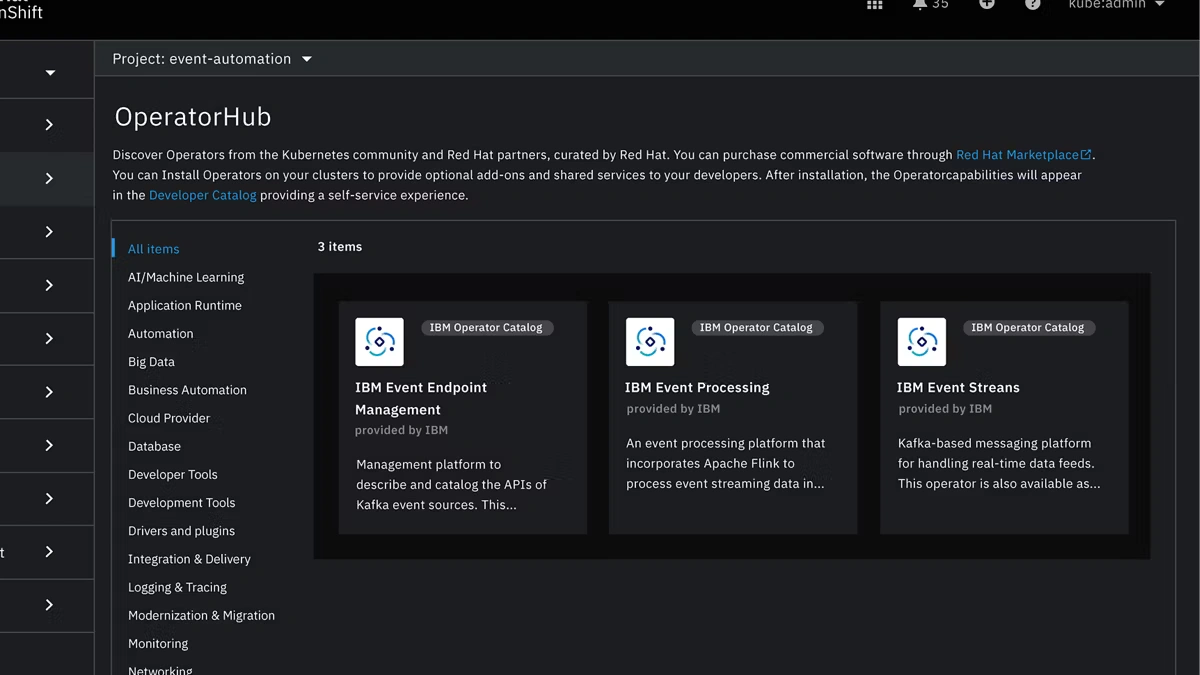Click the IBM Event Processing logo icon

pyautogui.click(x=650, y=342)
